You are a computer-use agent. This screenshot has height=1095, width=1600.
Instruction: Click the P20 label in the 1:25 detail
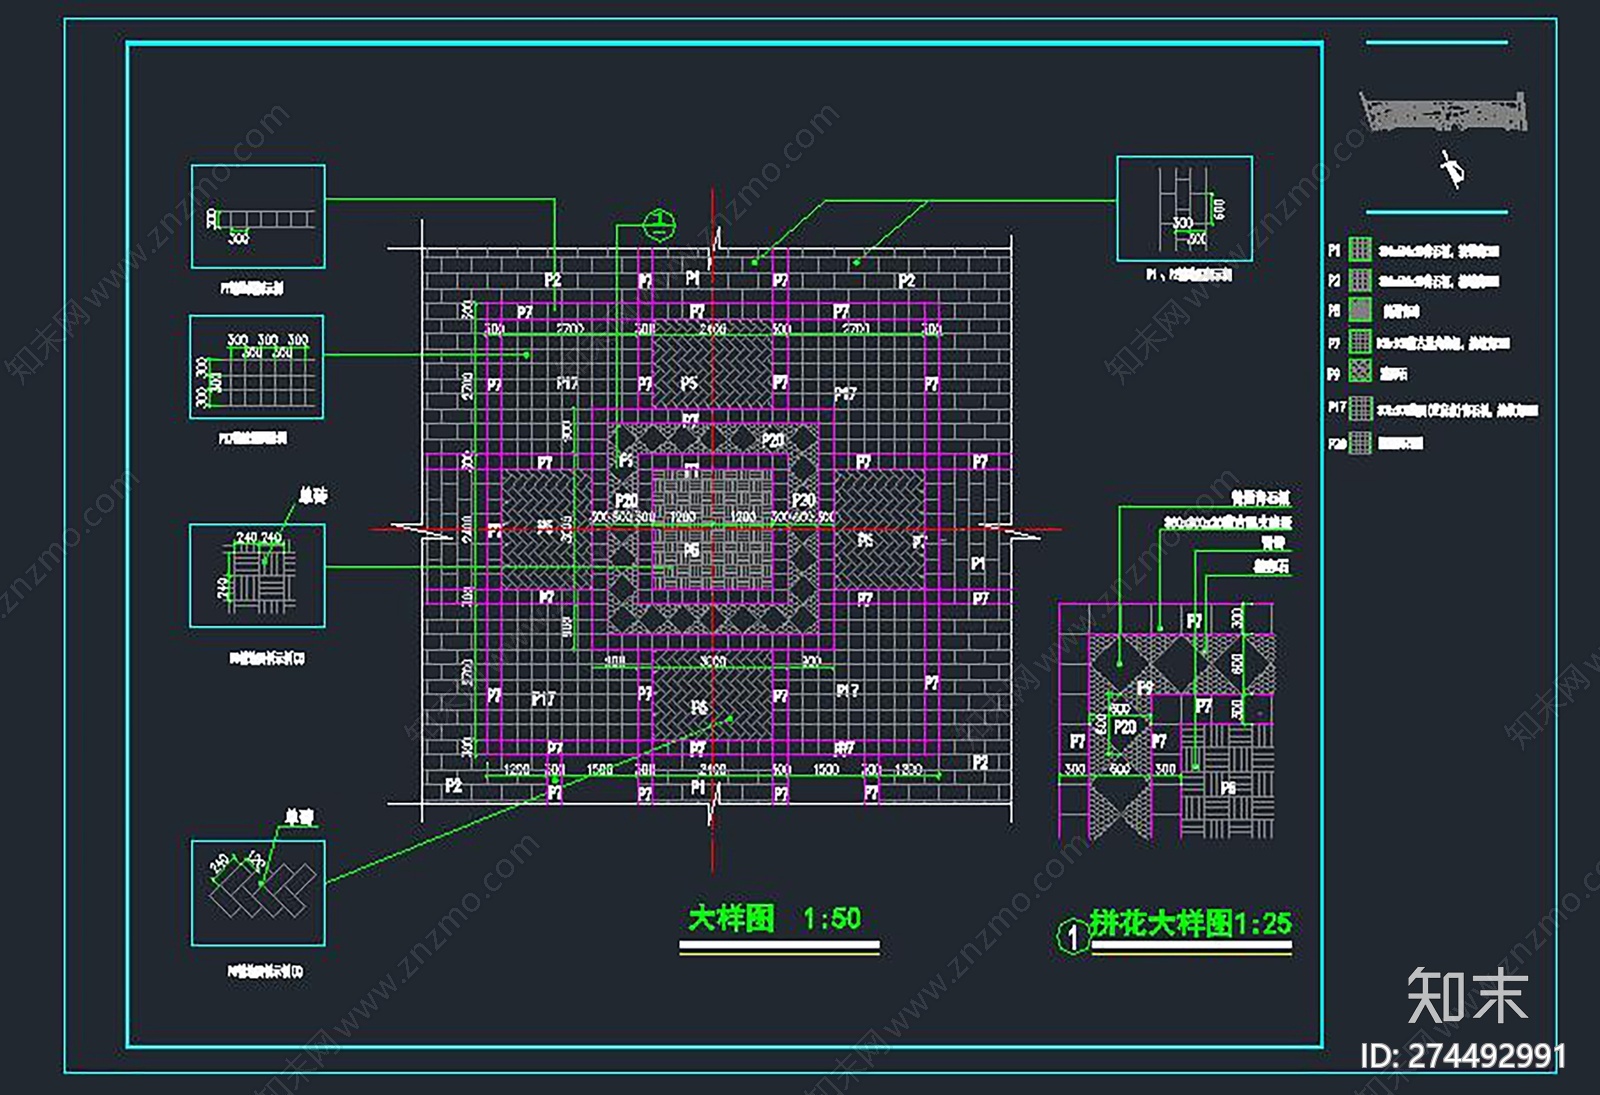[x=1125, y=727]
